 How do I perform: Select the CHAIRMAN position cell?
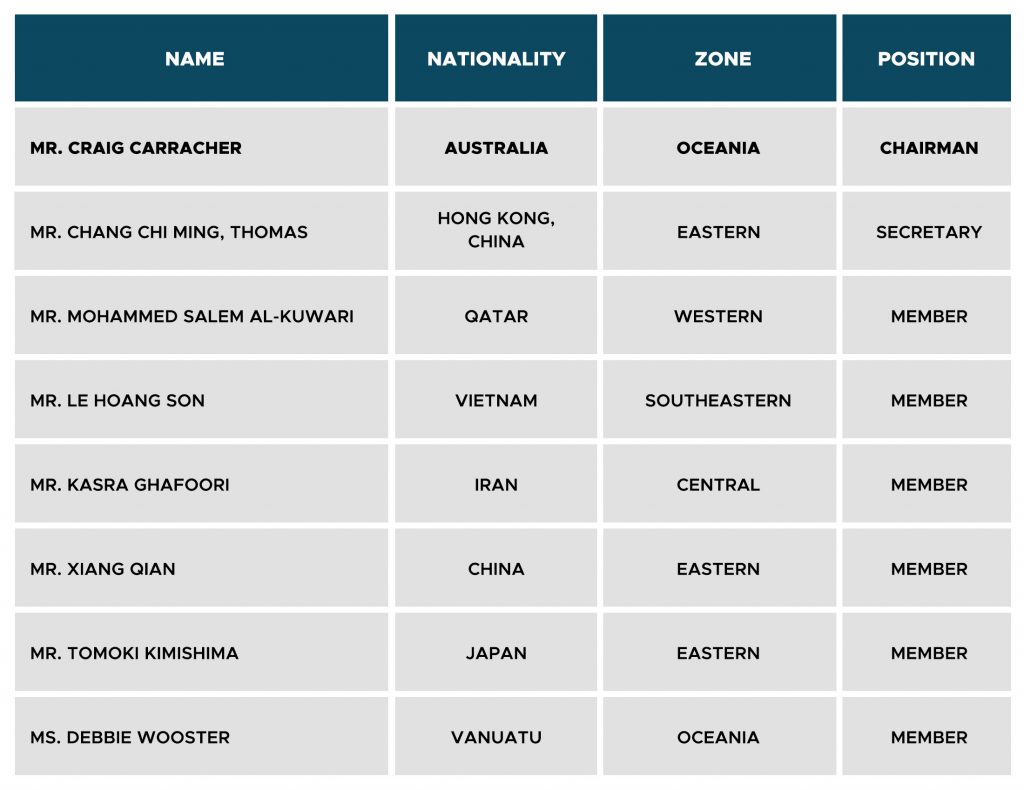coord(926,147)
